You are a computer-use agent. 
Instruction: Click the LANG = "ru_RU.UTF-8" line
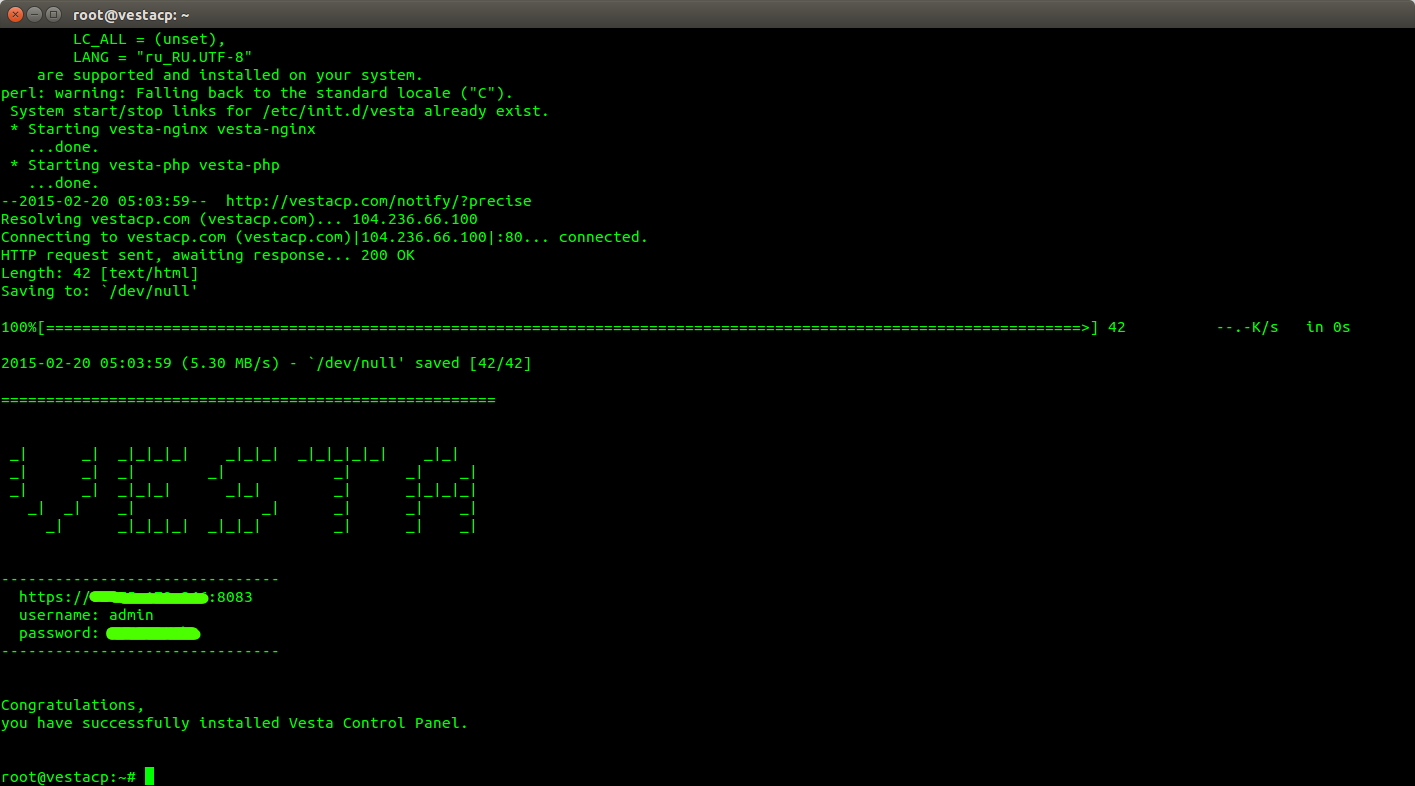pyautogui.click(x=163, y=57)
